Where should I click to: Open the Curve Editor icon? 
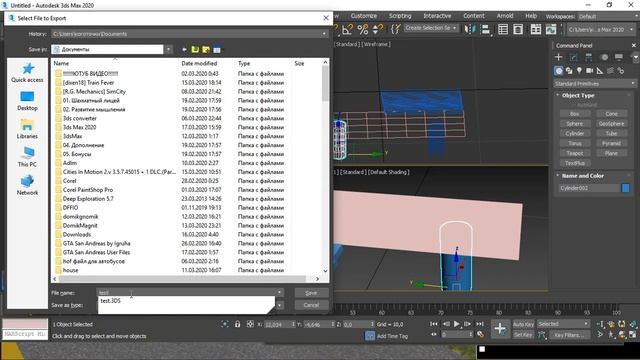pyautogui.click(x=551, y=29)
